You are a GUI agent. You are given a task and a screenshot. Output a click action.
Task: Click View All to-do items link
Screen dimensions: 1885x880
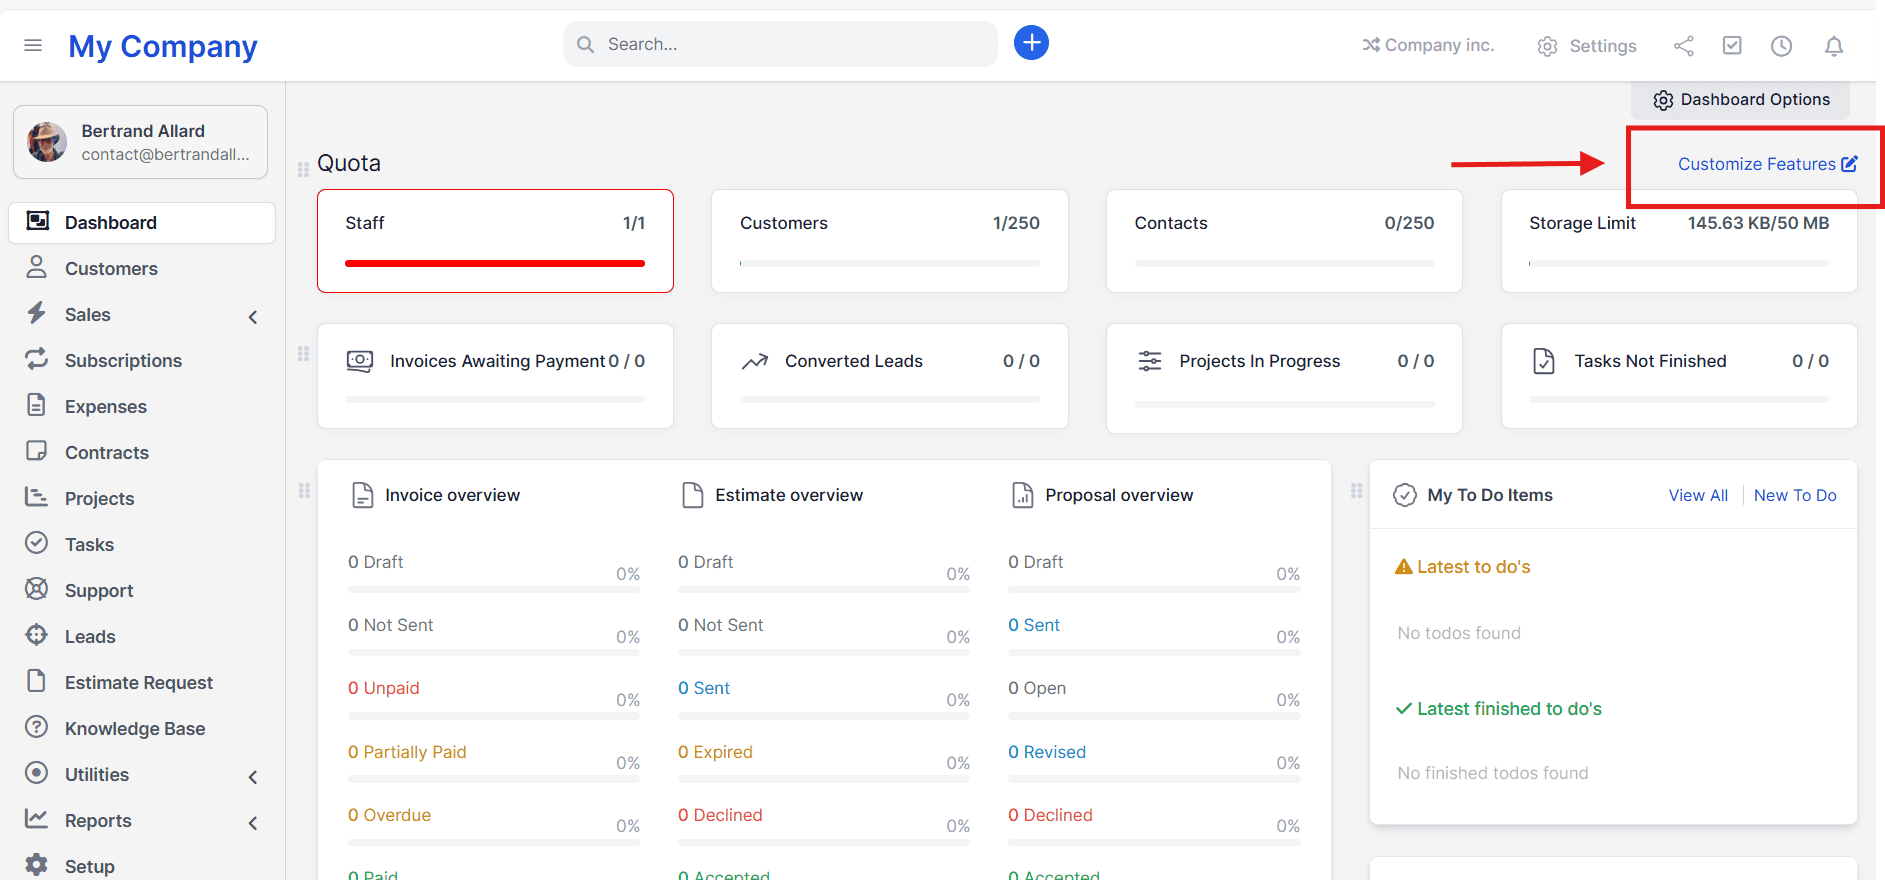coord(1697,495)
